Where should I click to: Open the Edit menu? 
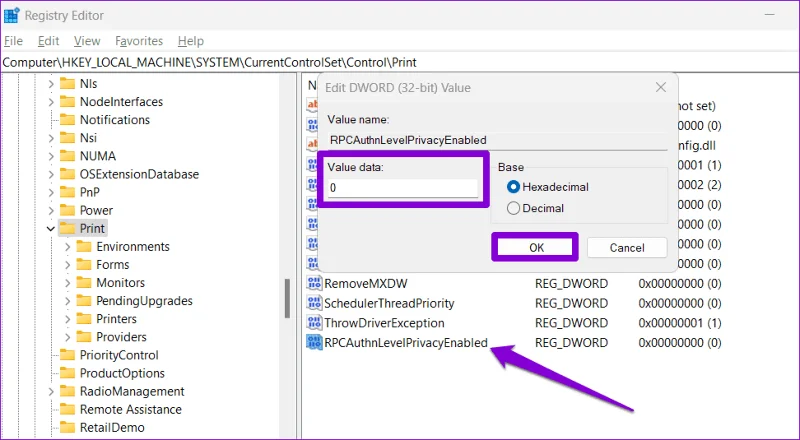click(x=48, y=41)
